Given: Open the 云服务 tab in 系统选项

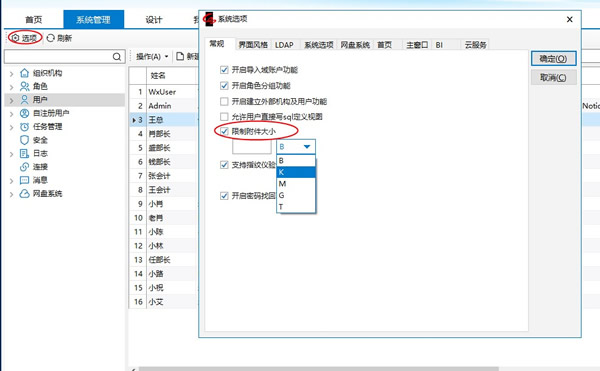Looking at the screenshot, I should pyautogui.click(x=475, y=45).
